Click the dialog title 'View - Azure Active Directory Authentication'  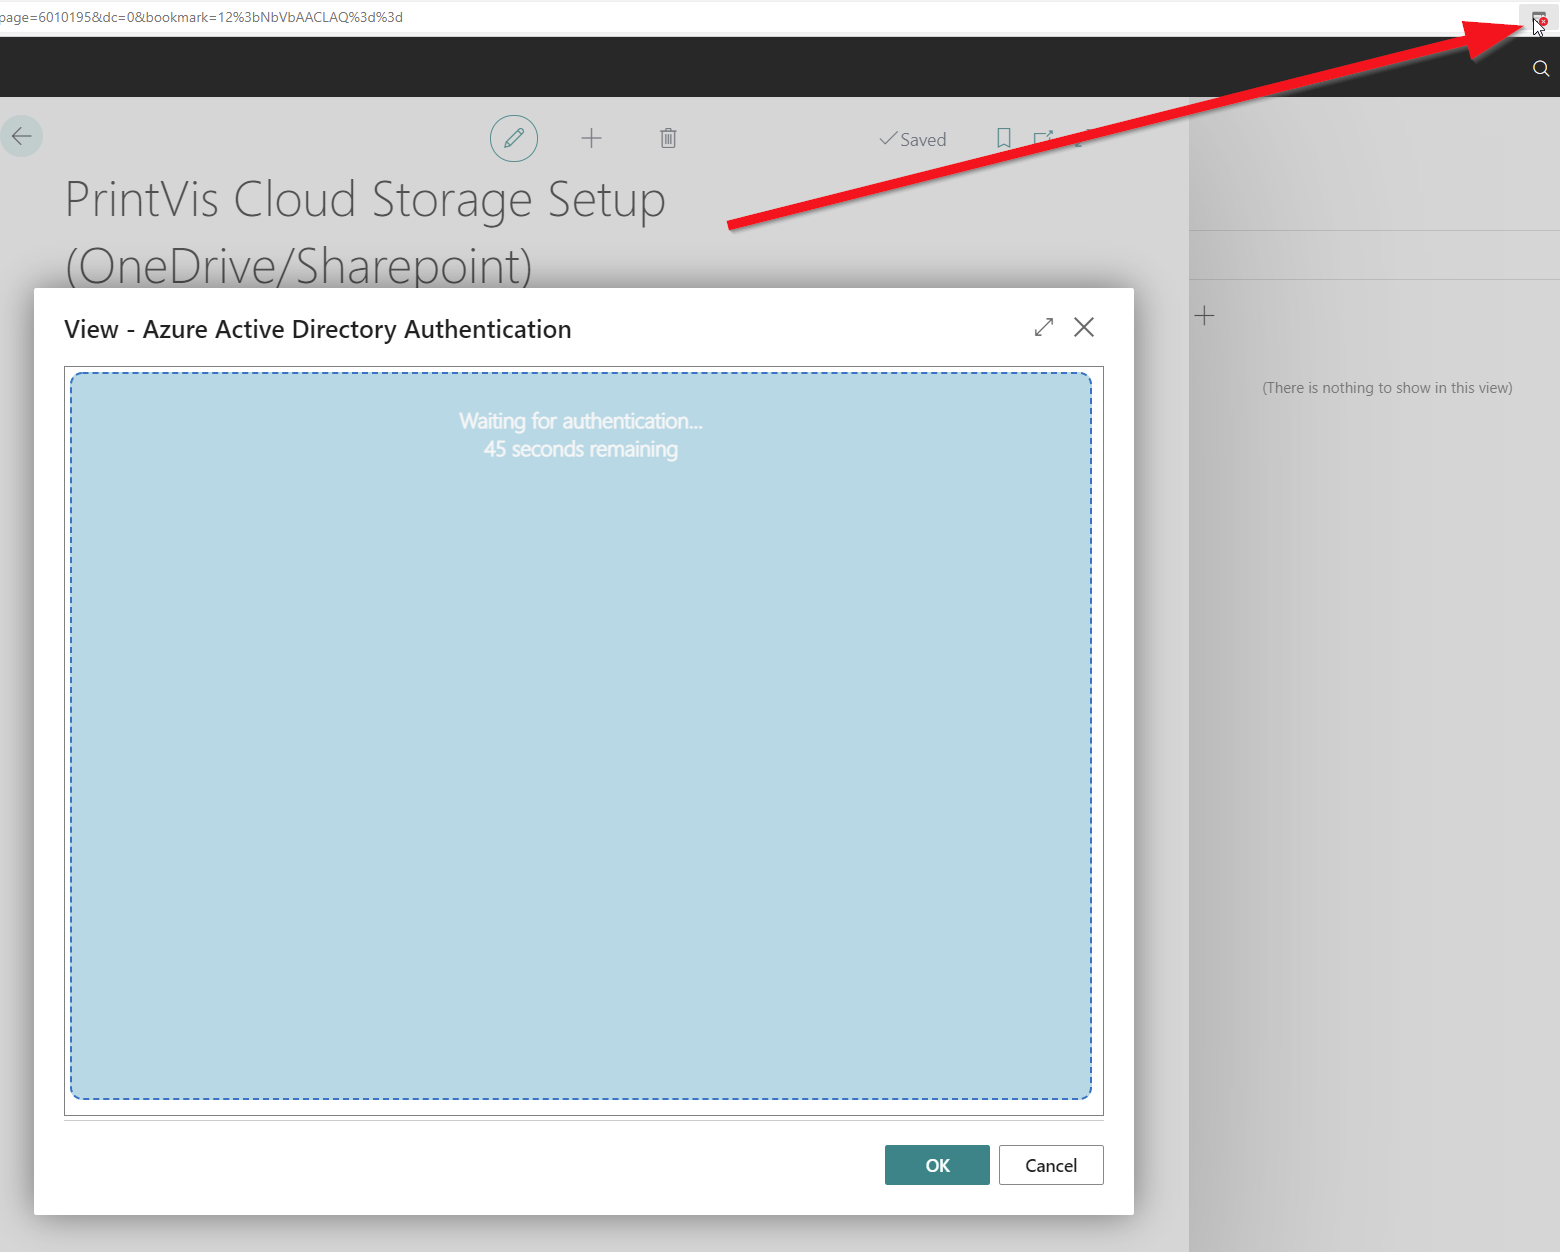pos(317,329)
